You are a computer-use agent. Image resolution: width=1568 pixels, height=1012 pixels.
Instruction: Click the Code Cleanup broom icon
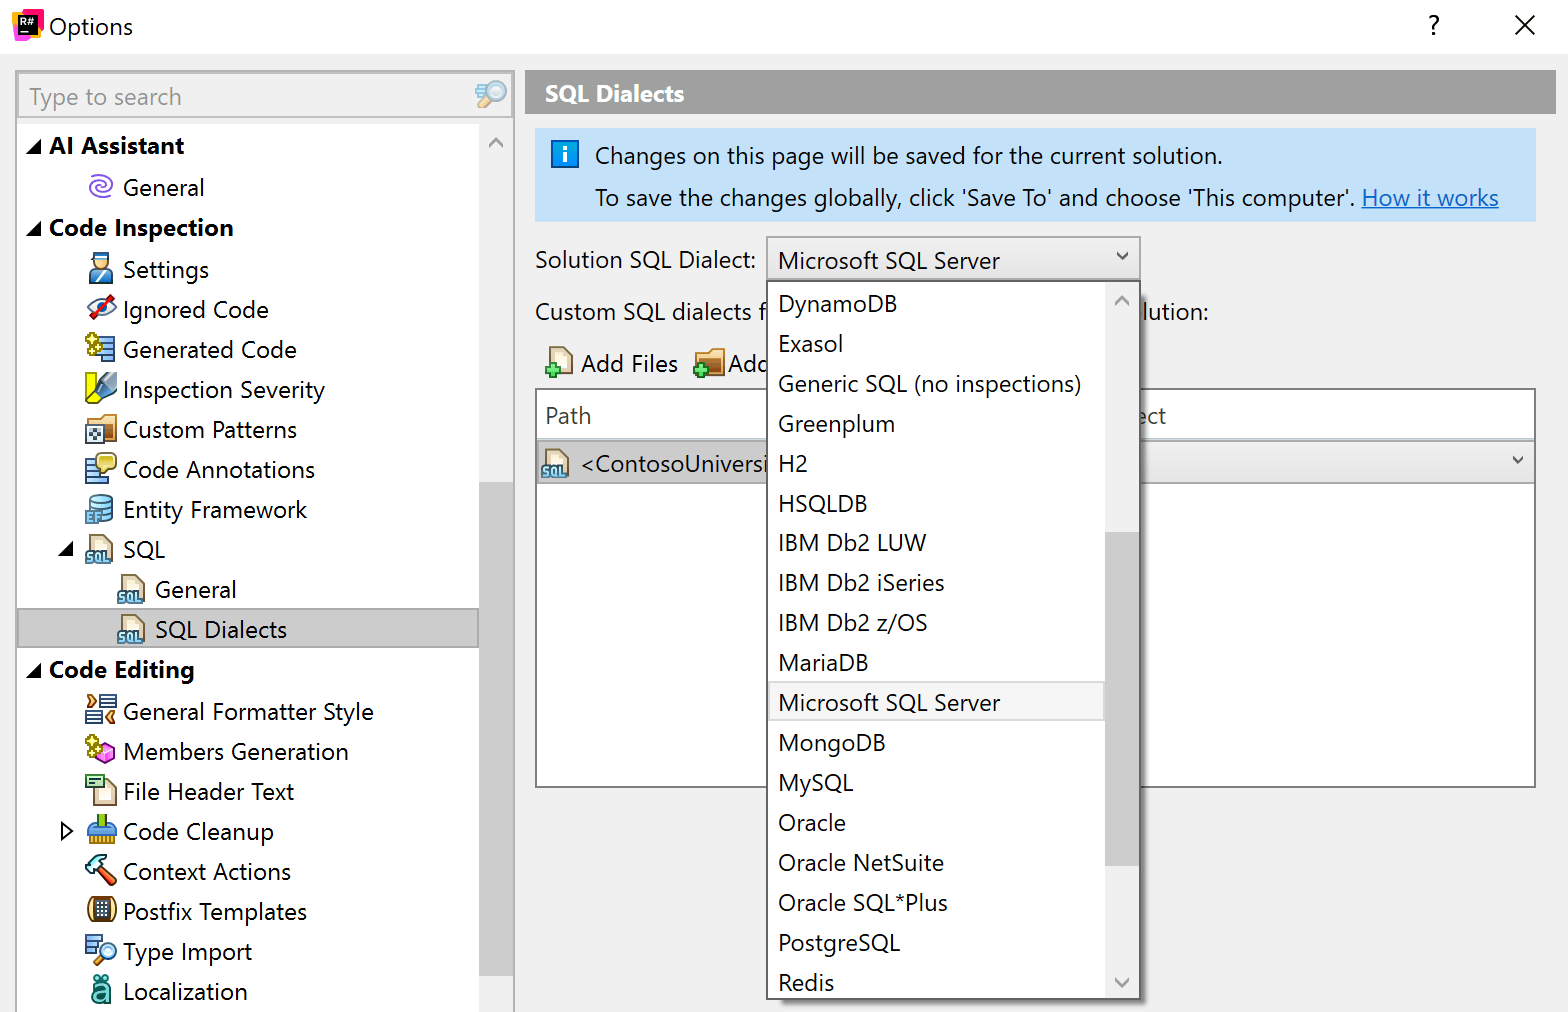click(101, 830)
